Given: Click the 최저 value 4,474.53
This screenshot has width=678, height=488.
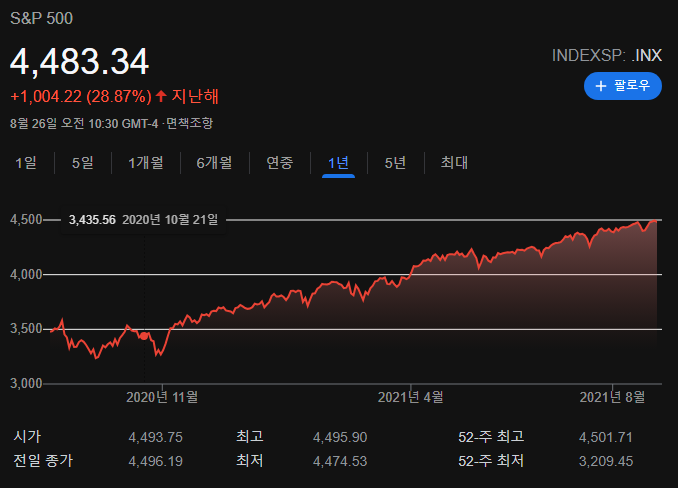Looking at the screenshot, I should 340,462.
